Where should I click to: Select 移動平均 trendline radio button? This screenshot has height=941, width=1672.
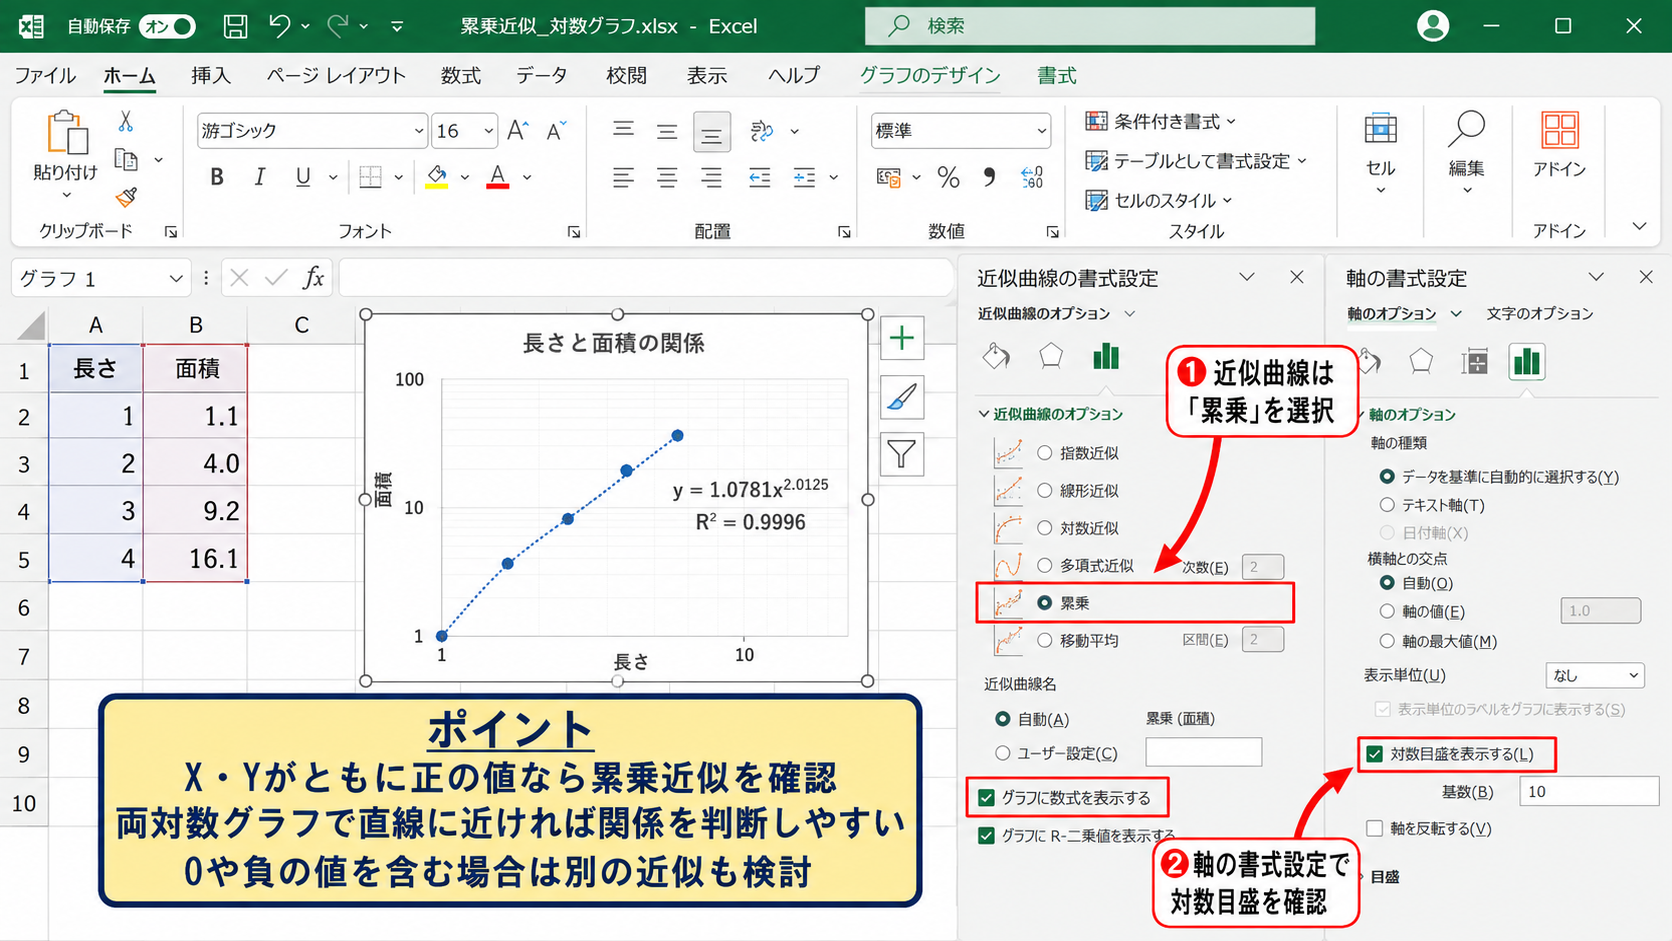pyautogui.click(x=1045, y=641)
